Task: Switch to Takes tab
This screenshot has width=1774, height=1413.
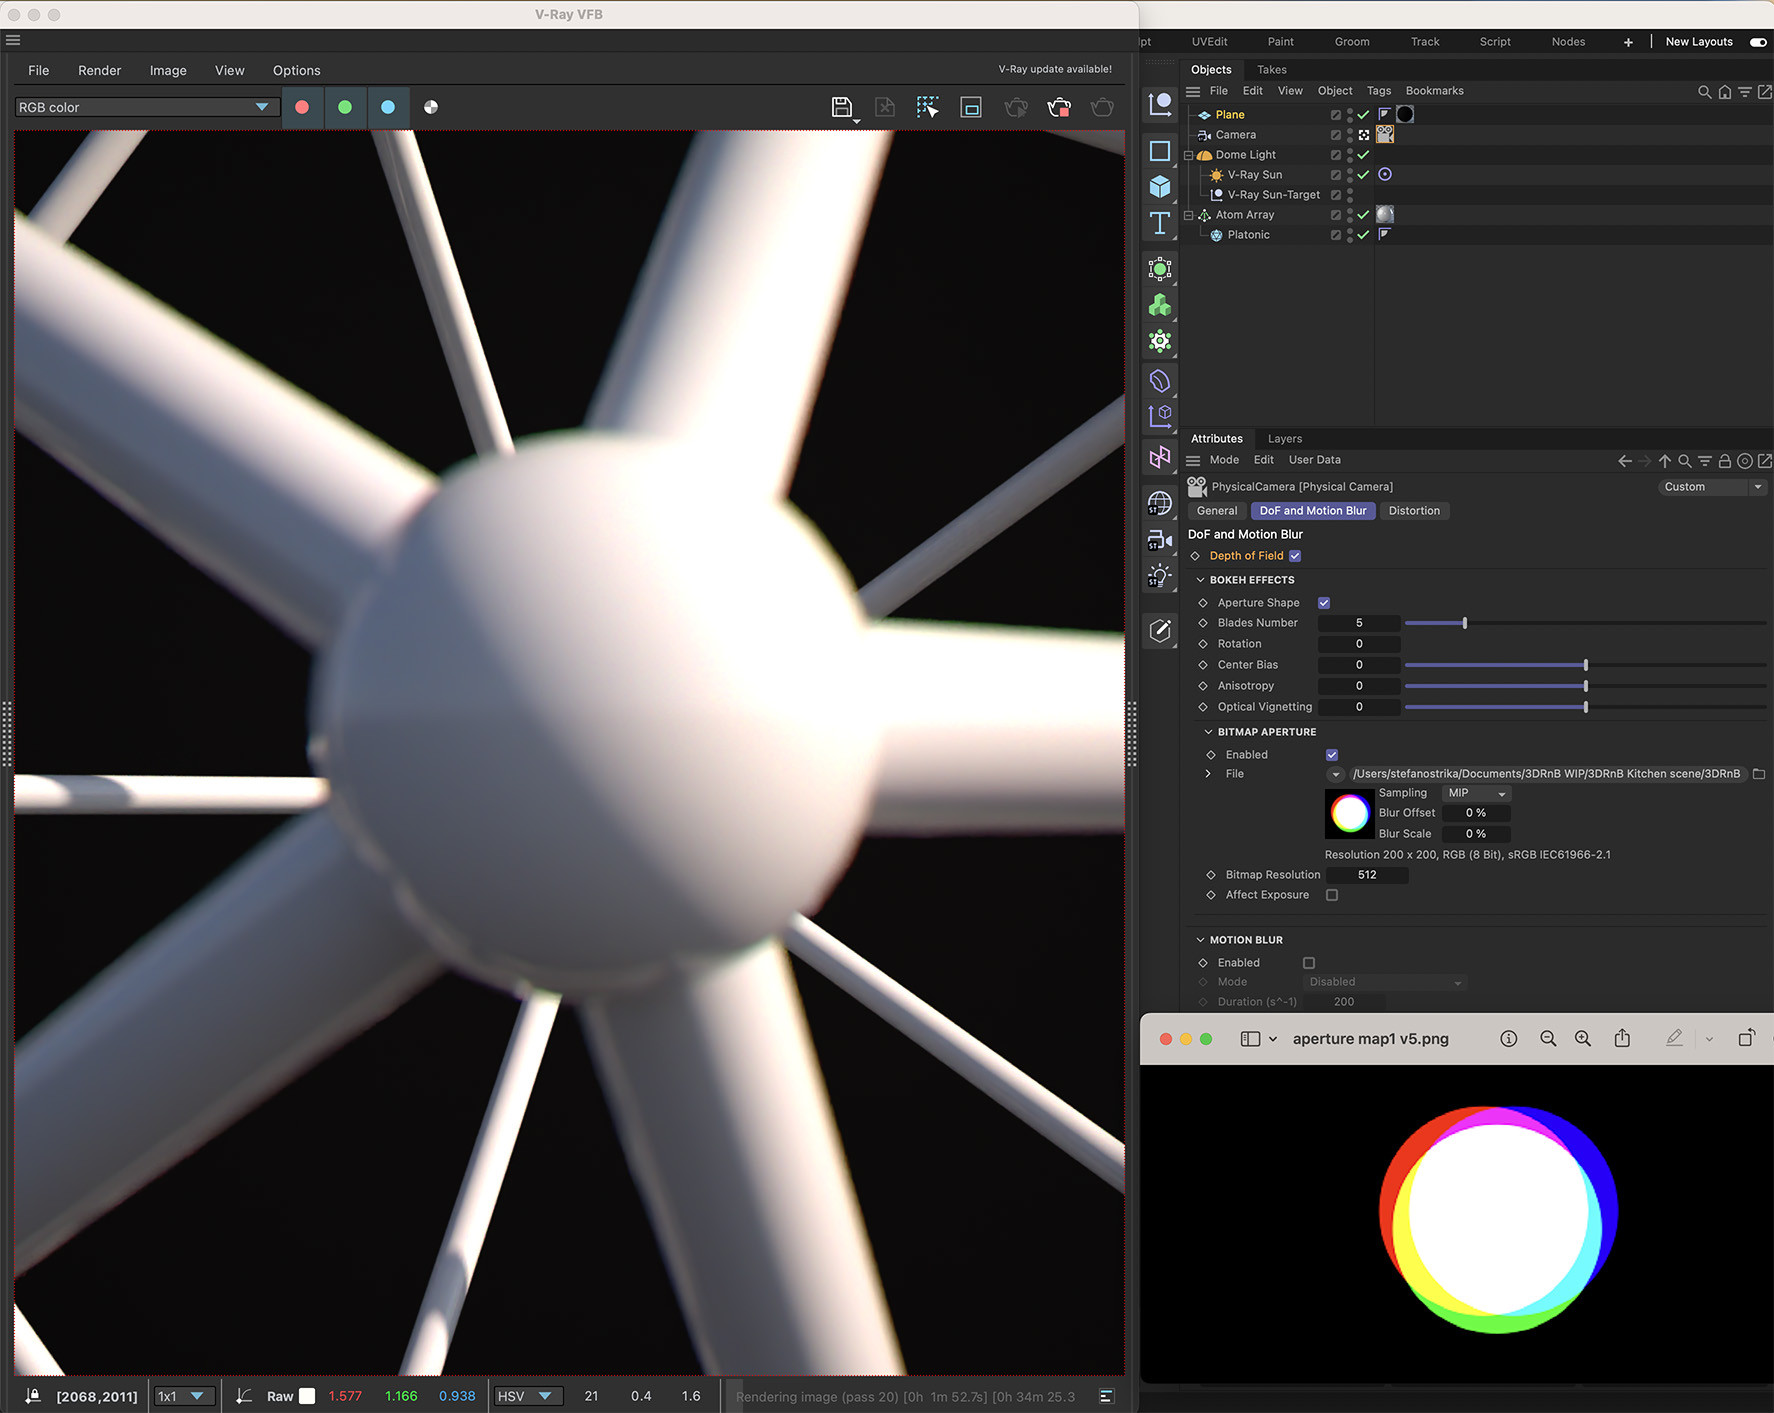Action: tap(1272, 70)
